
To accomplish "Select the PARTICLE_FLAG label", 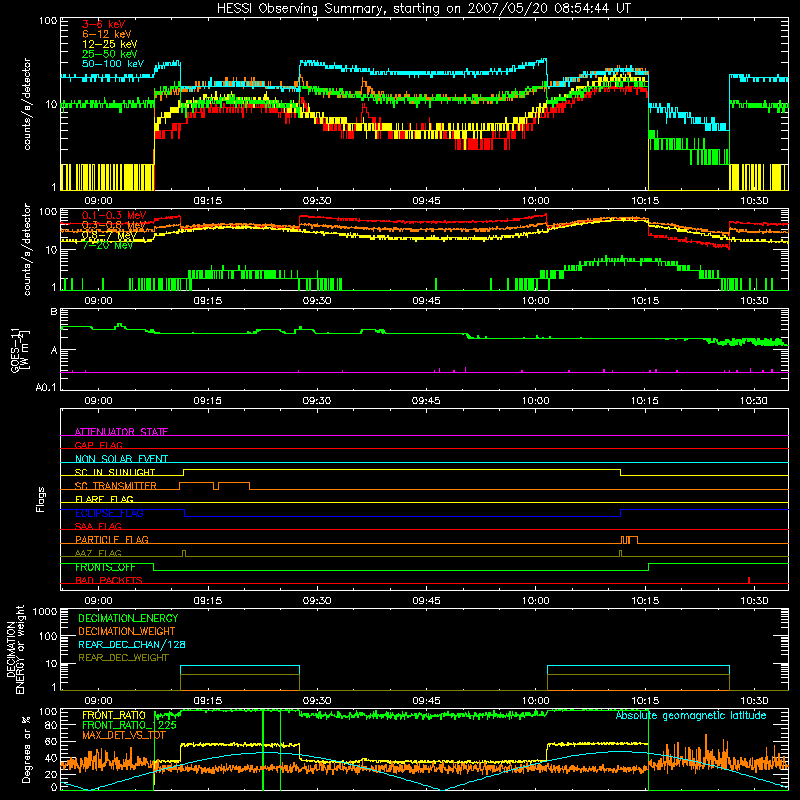I will (112, 539).
